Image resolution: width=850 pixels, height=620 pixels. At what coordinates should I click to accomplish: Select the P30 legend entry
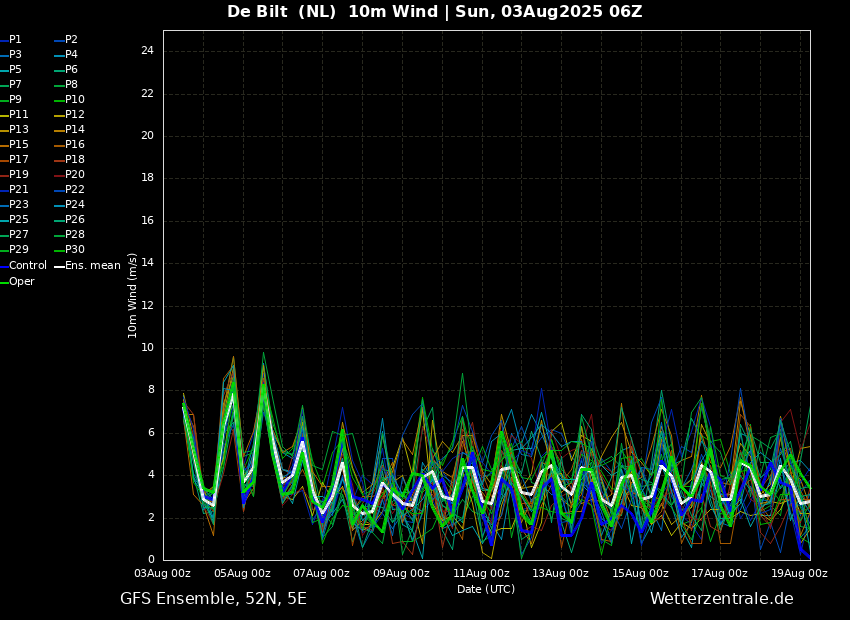click(74, 250)
